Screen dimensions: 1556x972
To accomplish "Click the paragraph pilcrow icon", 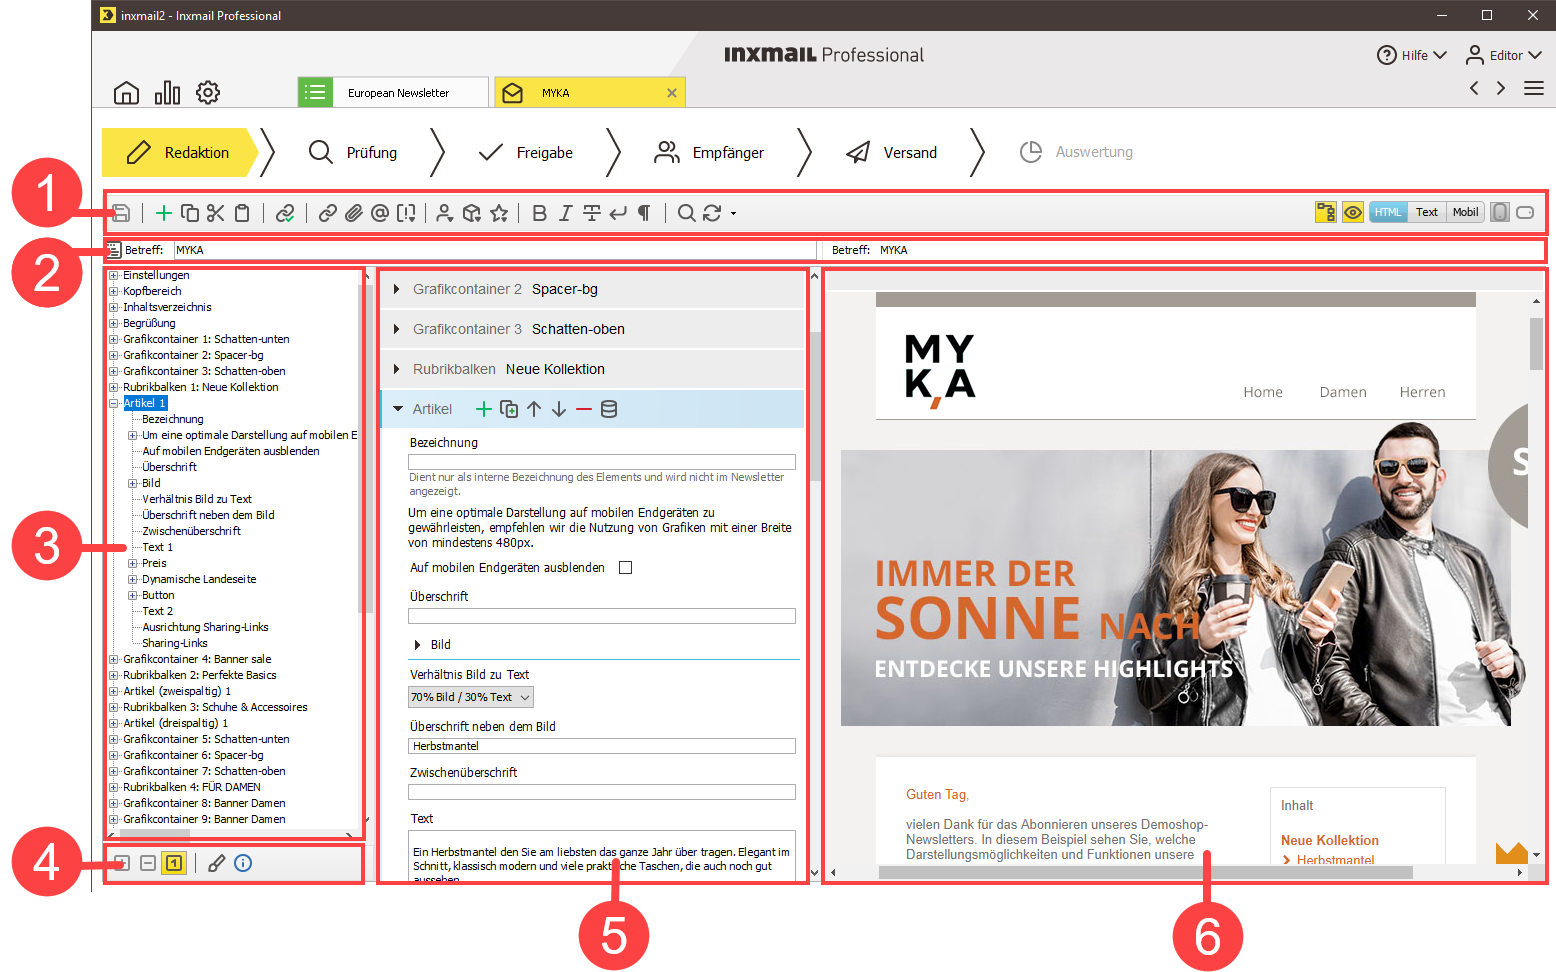I will click(x=644, y=213).
